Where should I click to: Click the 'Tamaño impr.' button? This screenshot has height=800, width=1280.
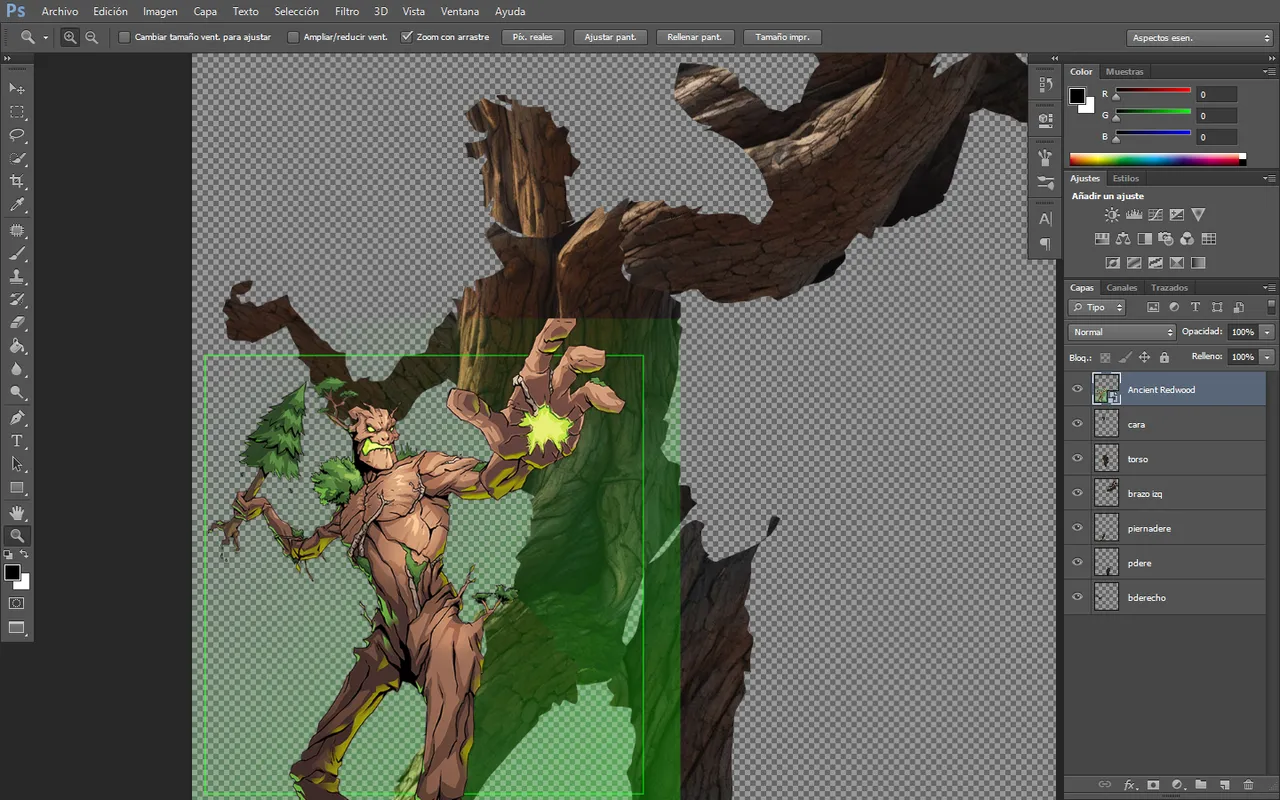point(783,37)
